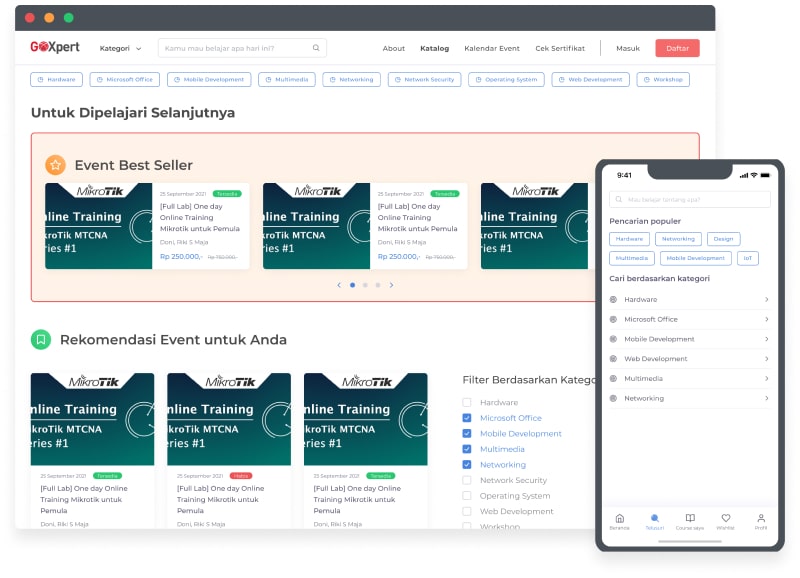This screenshot has height=578, width=800.
Task: Open Kalendar Event from the navigation
Action: click(491, 48)
